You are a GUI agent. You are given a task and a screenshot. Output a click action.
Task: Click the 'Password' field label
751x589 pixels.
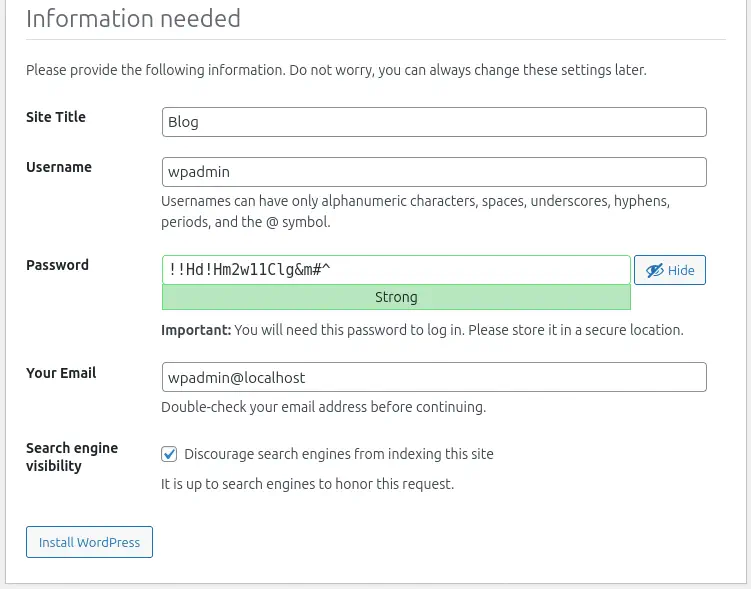pos(57,265)
